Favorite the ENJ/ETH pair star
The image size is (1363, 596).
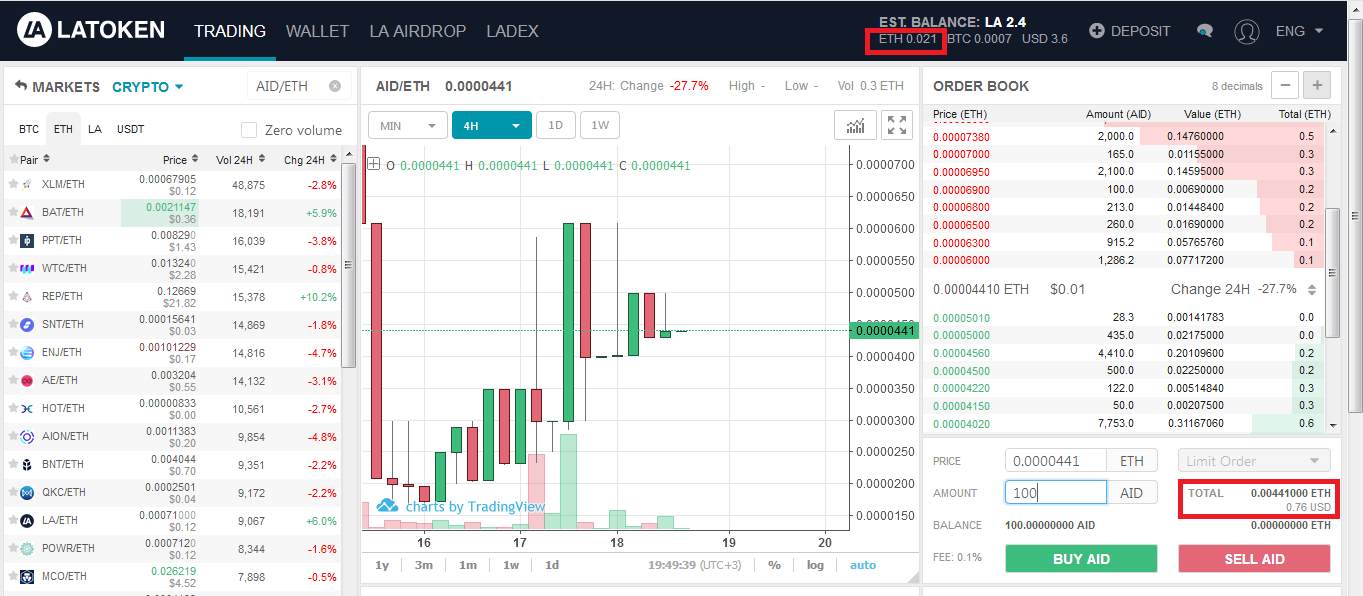click(x=13, y=352)
